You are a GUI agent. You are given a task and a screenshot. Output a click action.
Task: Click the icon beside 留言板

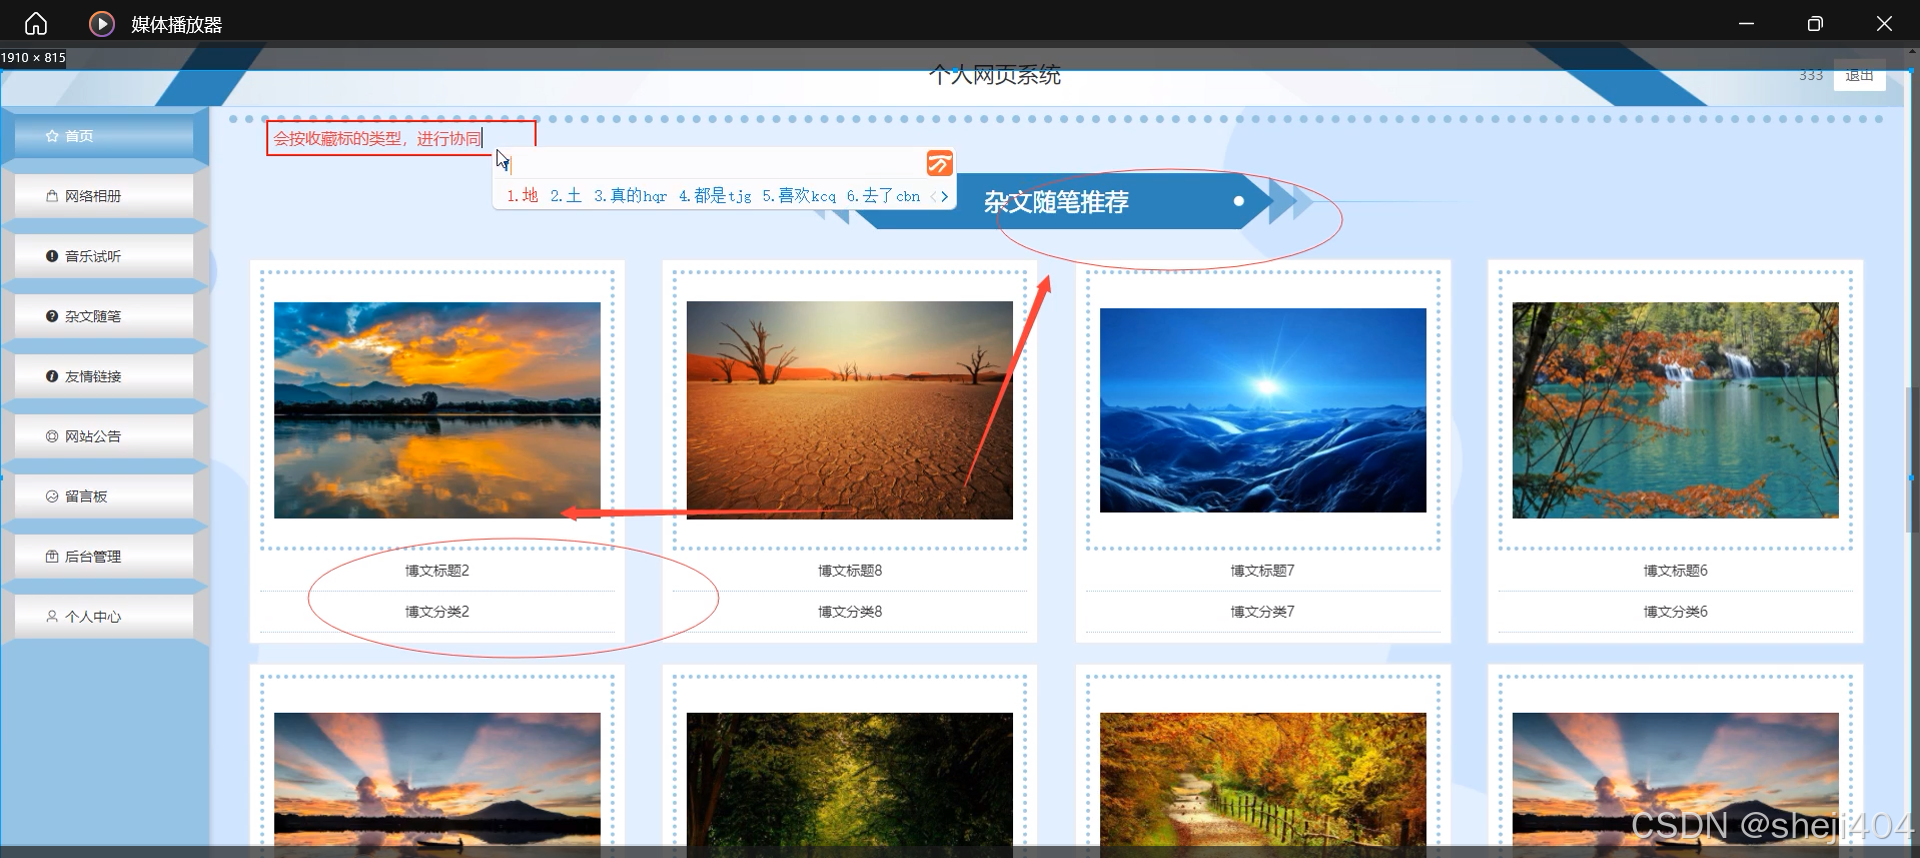coord(52,496)
